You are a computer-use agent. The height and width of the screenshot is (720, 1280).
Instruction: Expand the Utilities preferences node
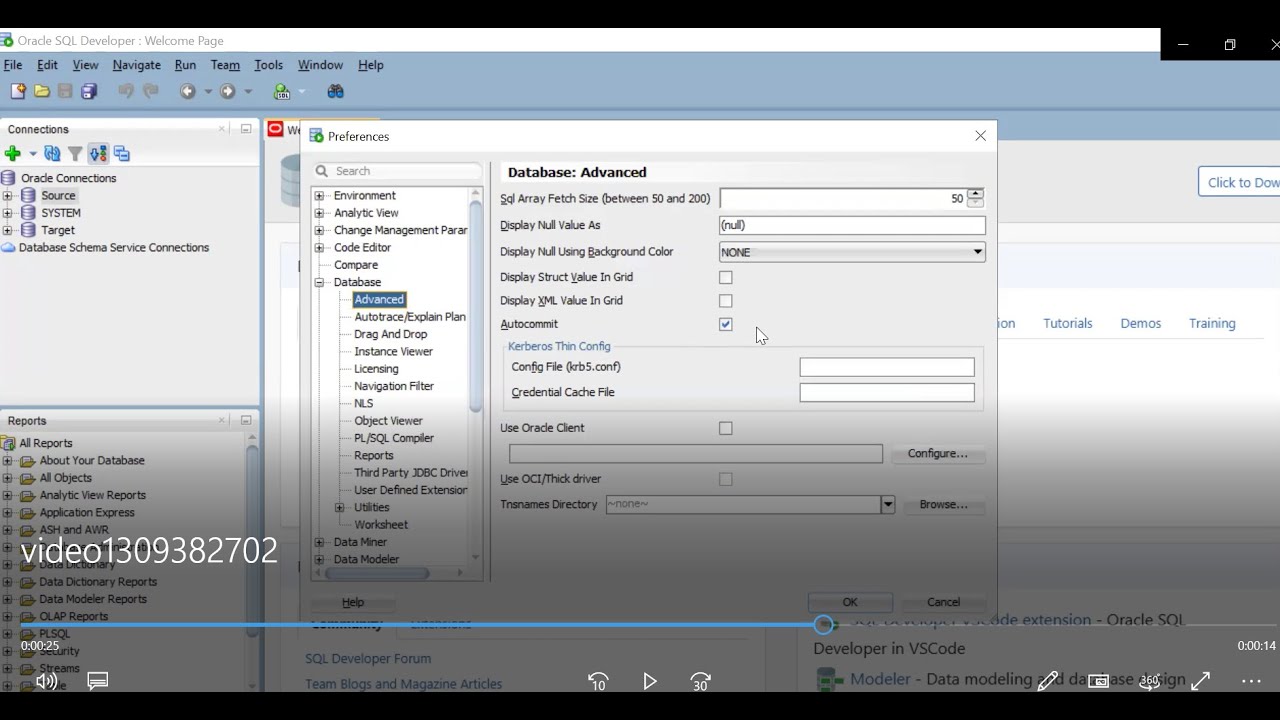click(x=340, y=508)
